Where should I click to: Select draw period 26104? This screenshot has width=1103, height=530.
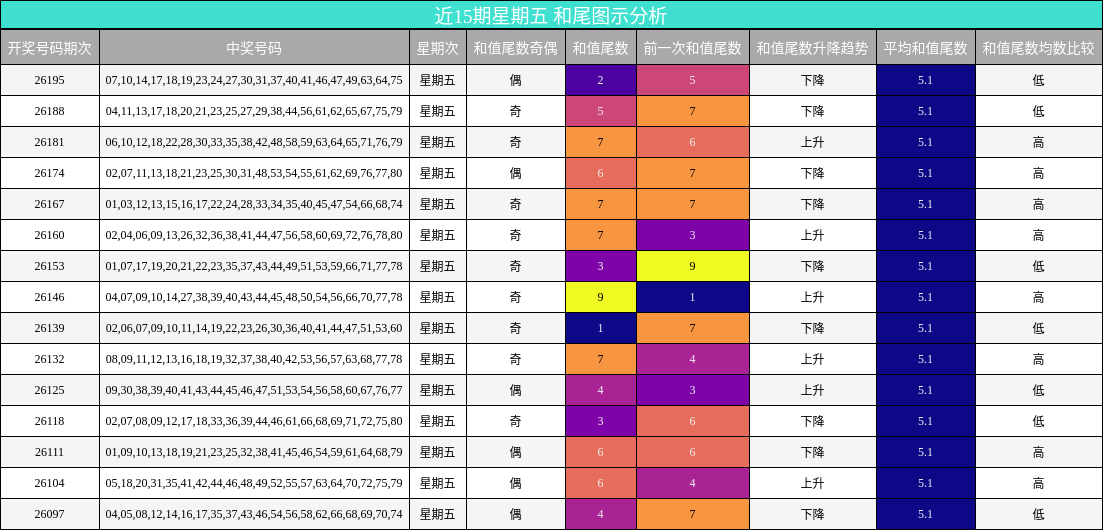point(50,483)
